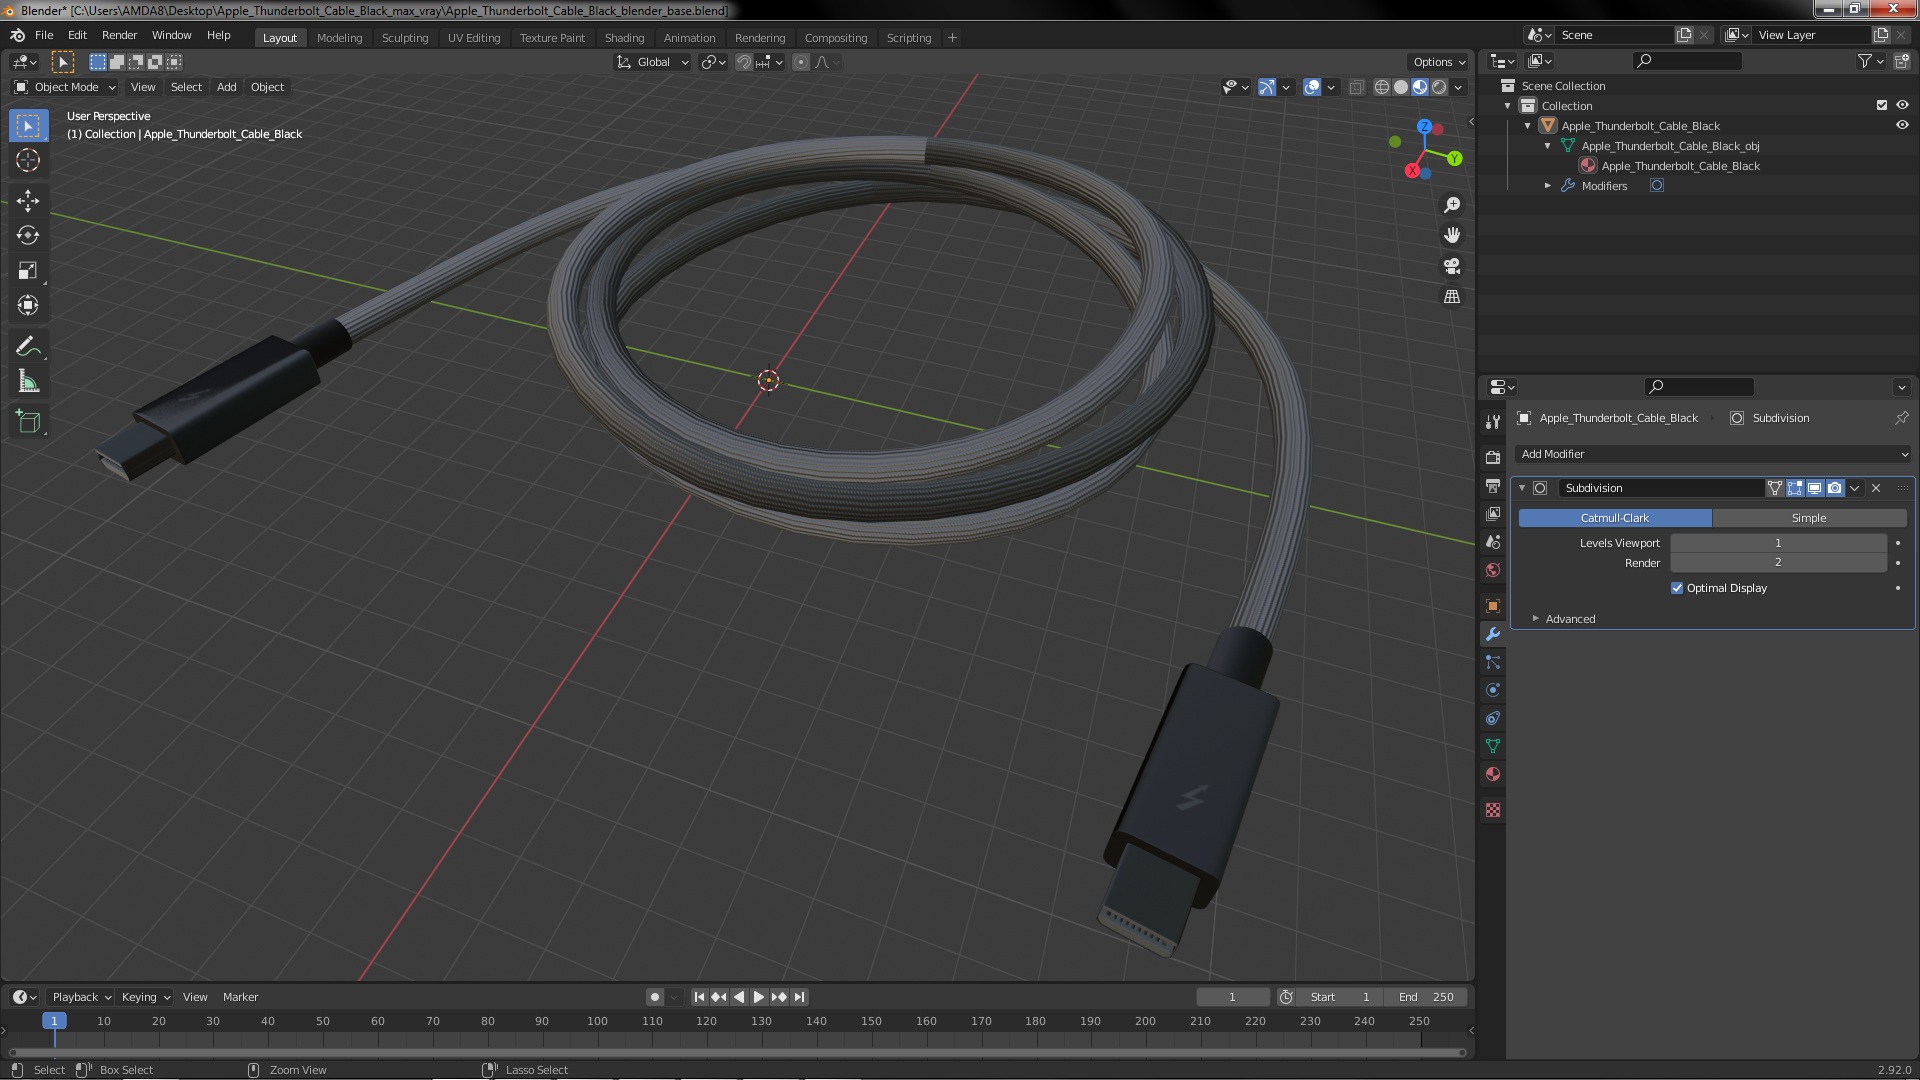Click the Zoom viewport magnifier icon
Viewport: 1920px width, 1080px height.
click(1452, 205)
